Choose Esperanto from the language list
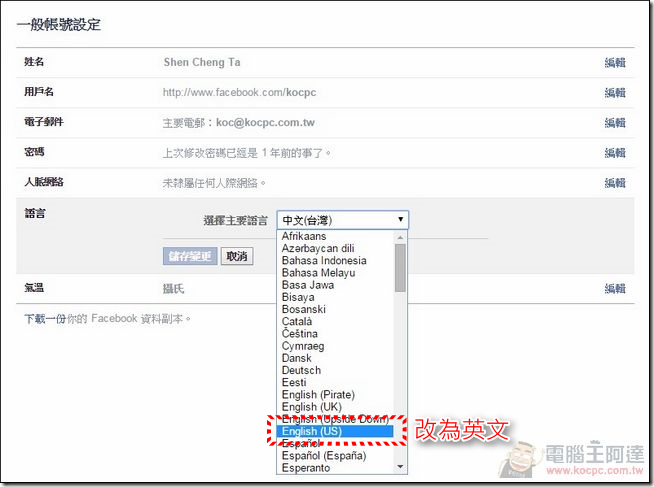This screenshot has height=487, width=654. [x=306, y=468]
